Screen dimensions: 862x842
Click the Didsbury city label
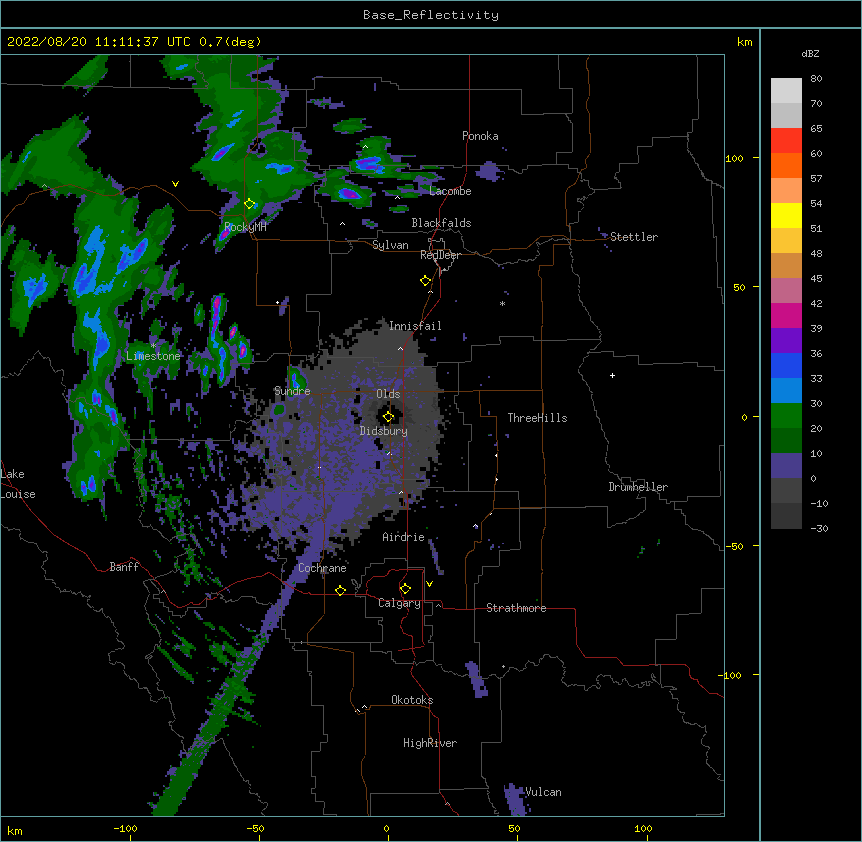384,431
